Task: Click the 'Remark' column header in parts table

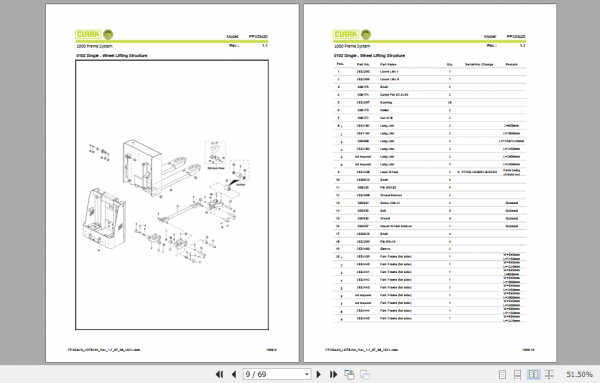Action: pyautogui.click(x=512, y=64)
